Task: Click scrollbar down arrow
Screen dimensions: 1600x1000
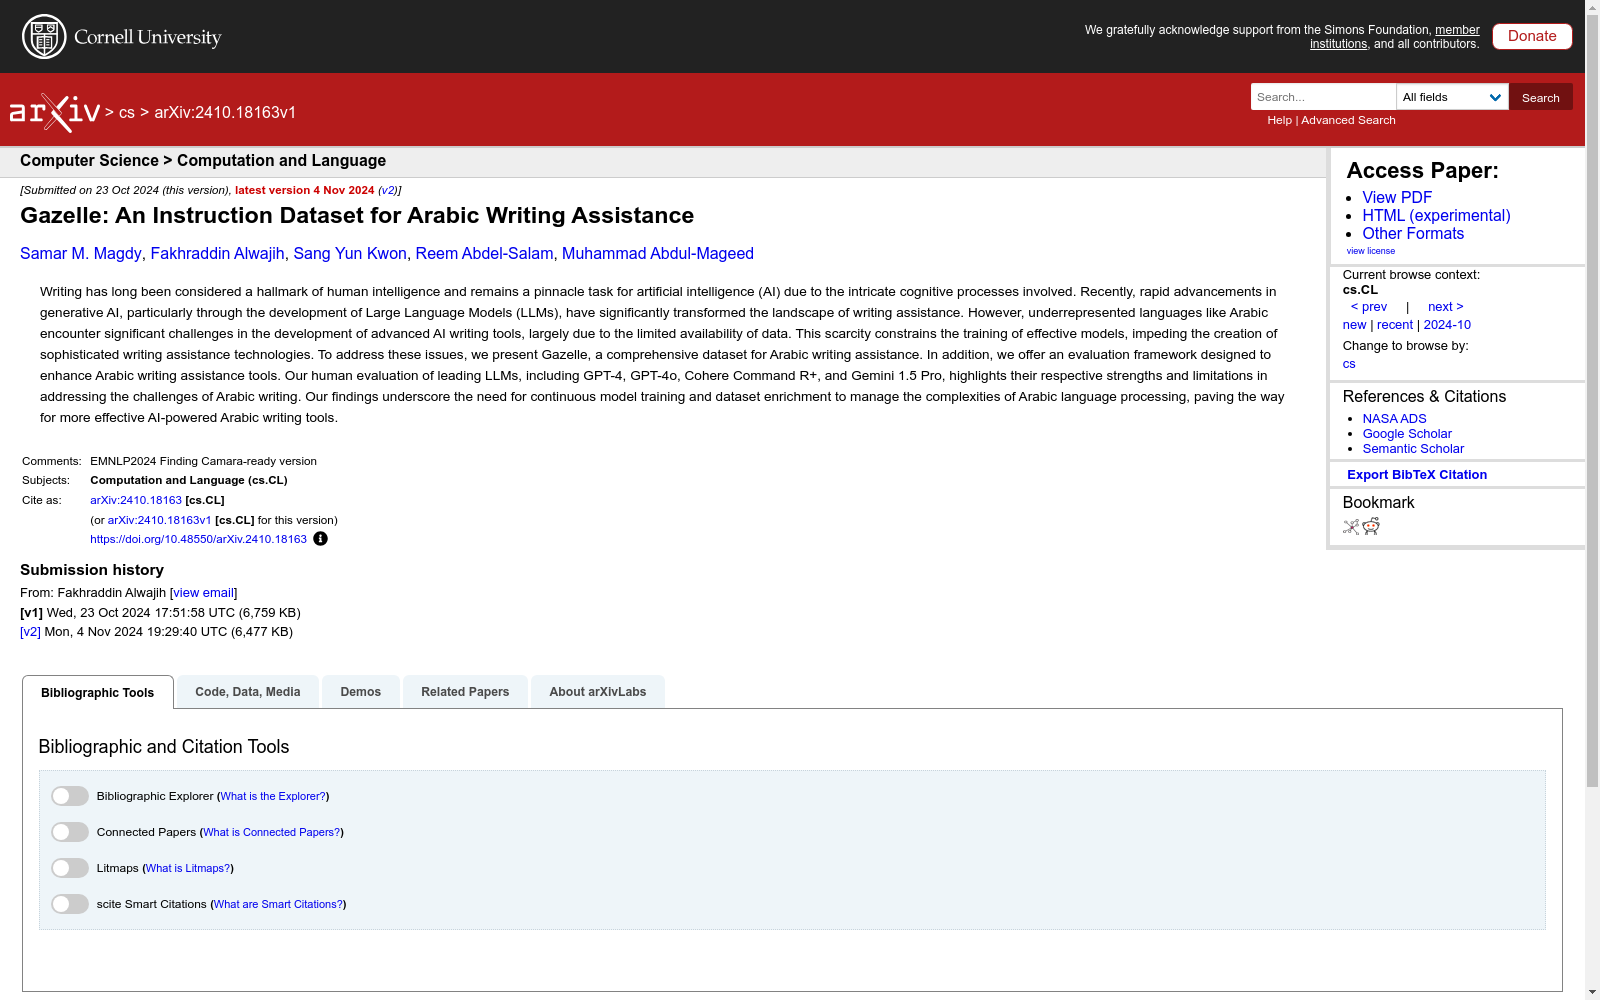Action: [x=1592, y=992]
